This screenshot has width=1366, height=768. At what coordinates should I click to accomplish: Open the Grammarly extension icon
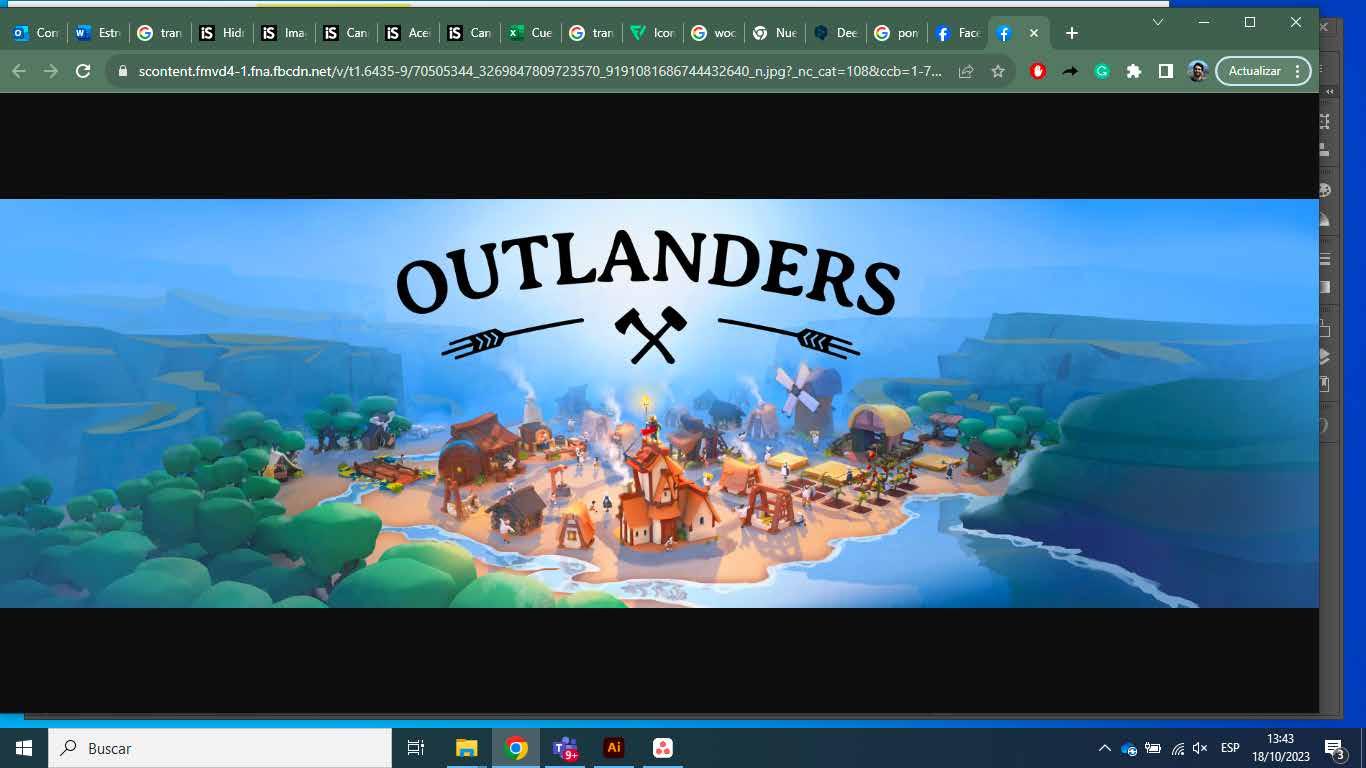(1102, 71)
